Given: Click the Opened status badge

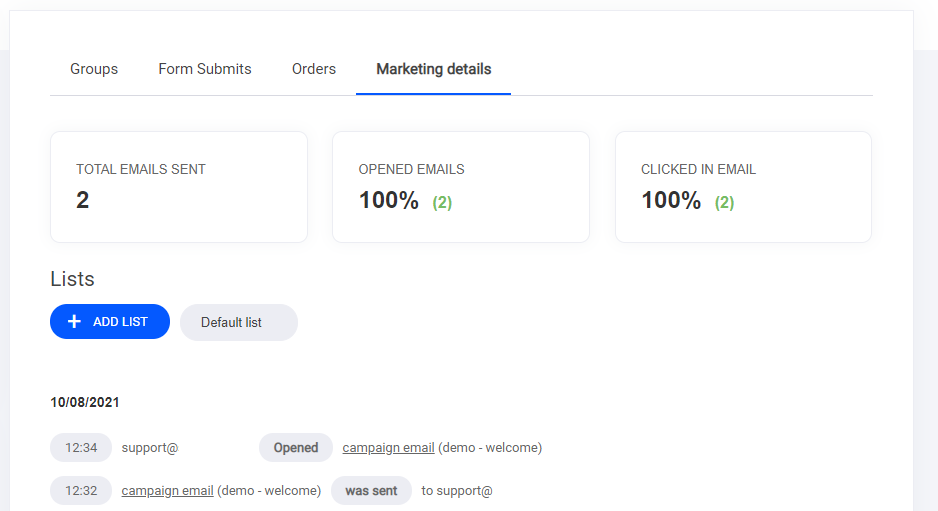Looking at the screenshot, I should (x=296, y=448).
